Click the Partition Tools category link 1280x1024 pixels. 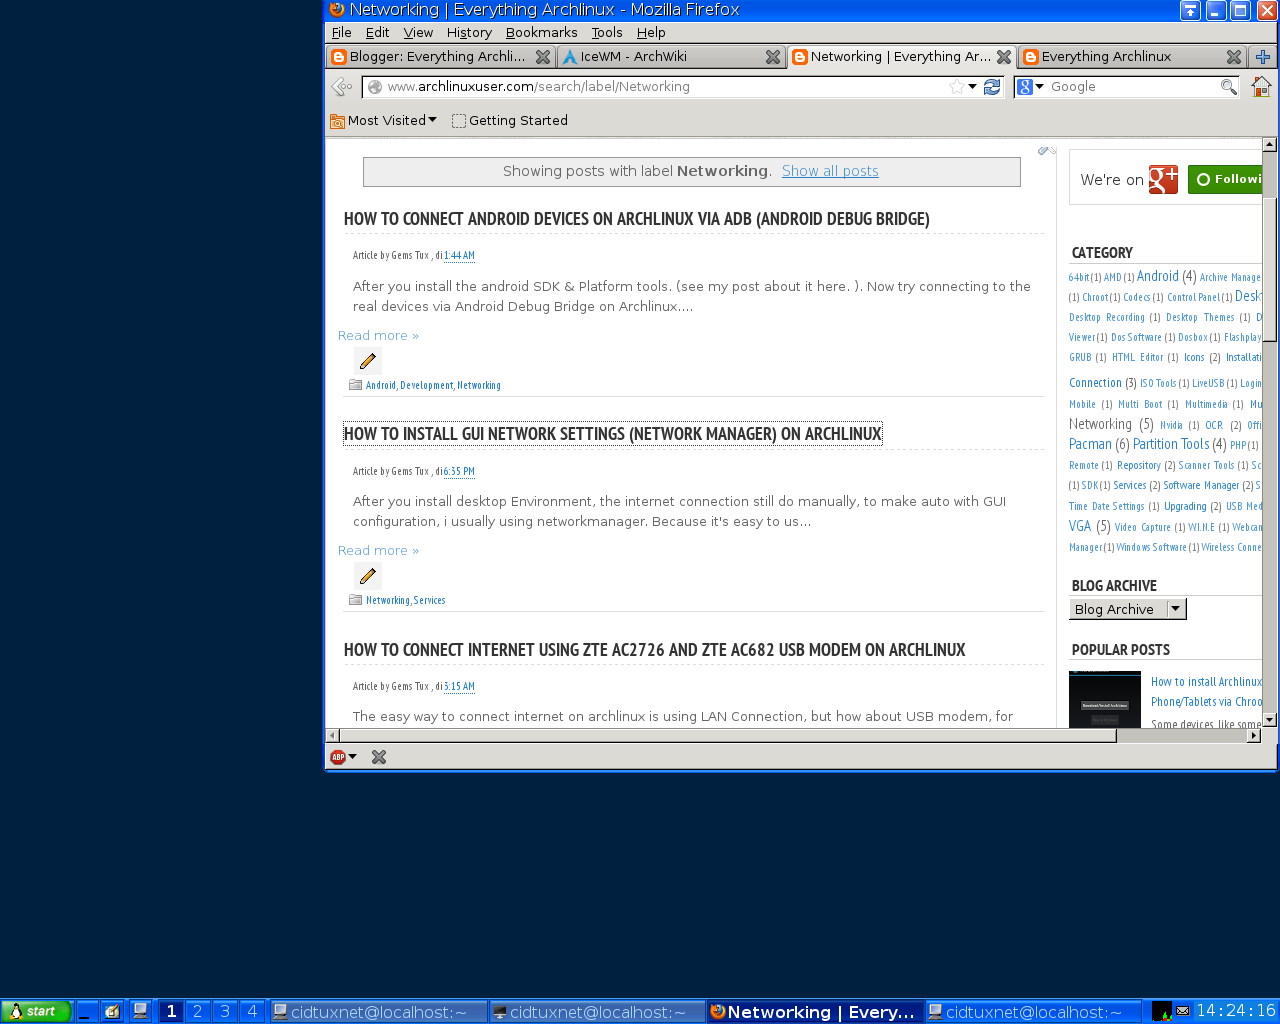point(1171,444)
